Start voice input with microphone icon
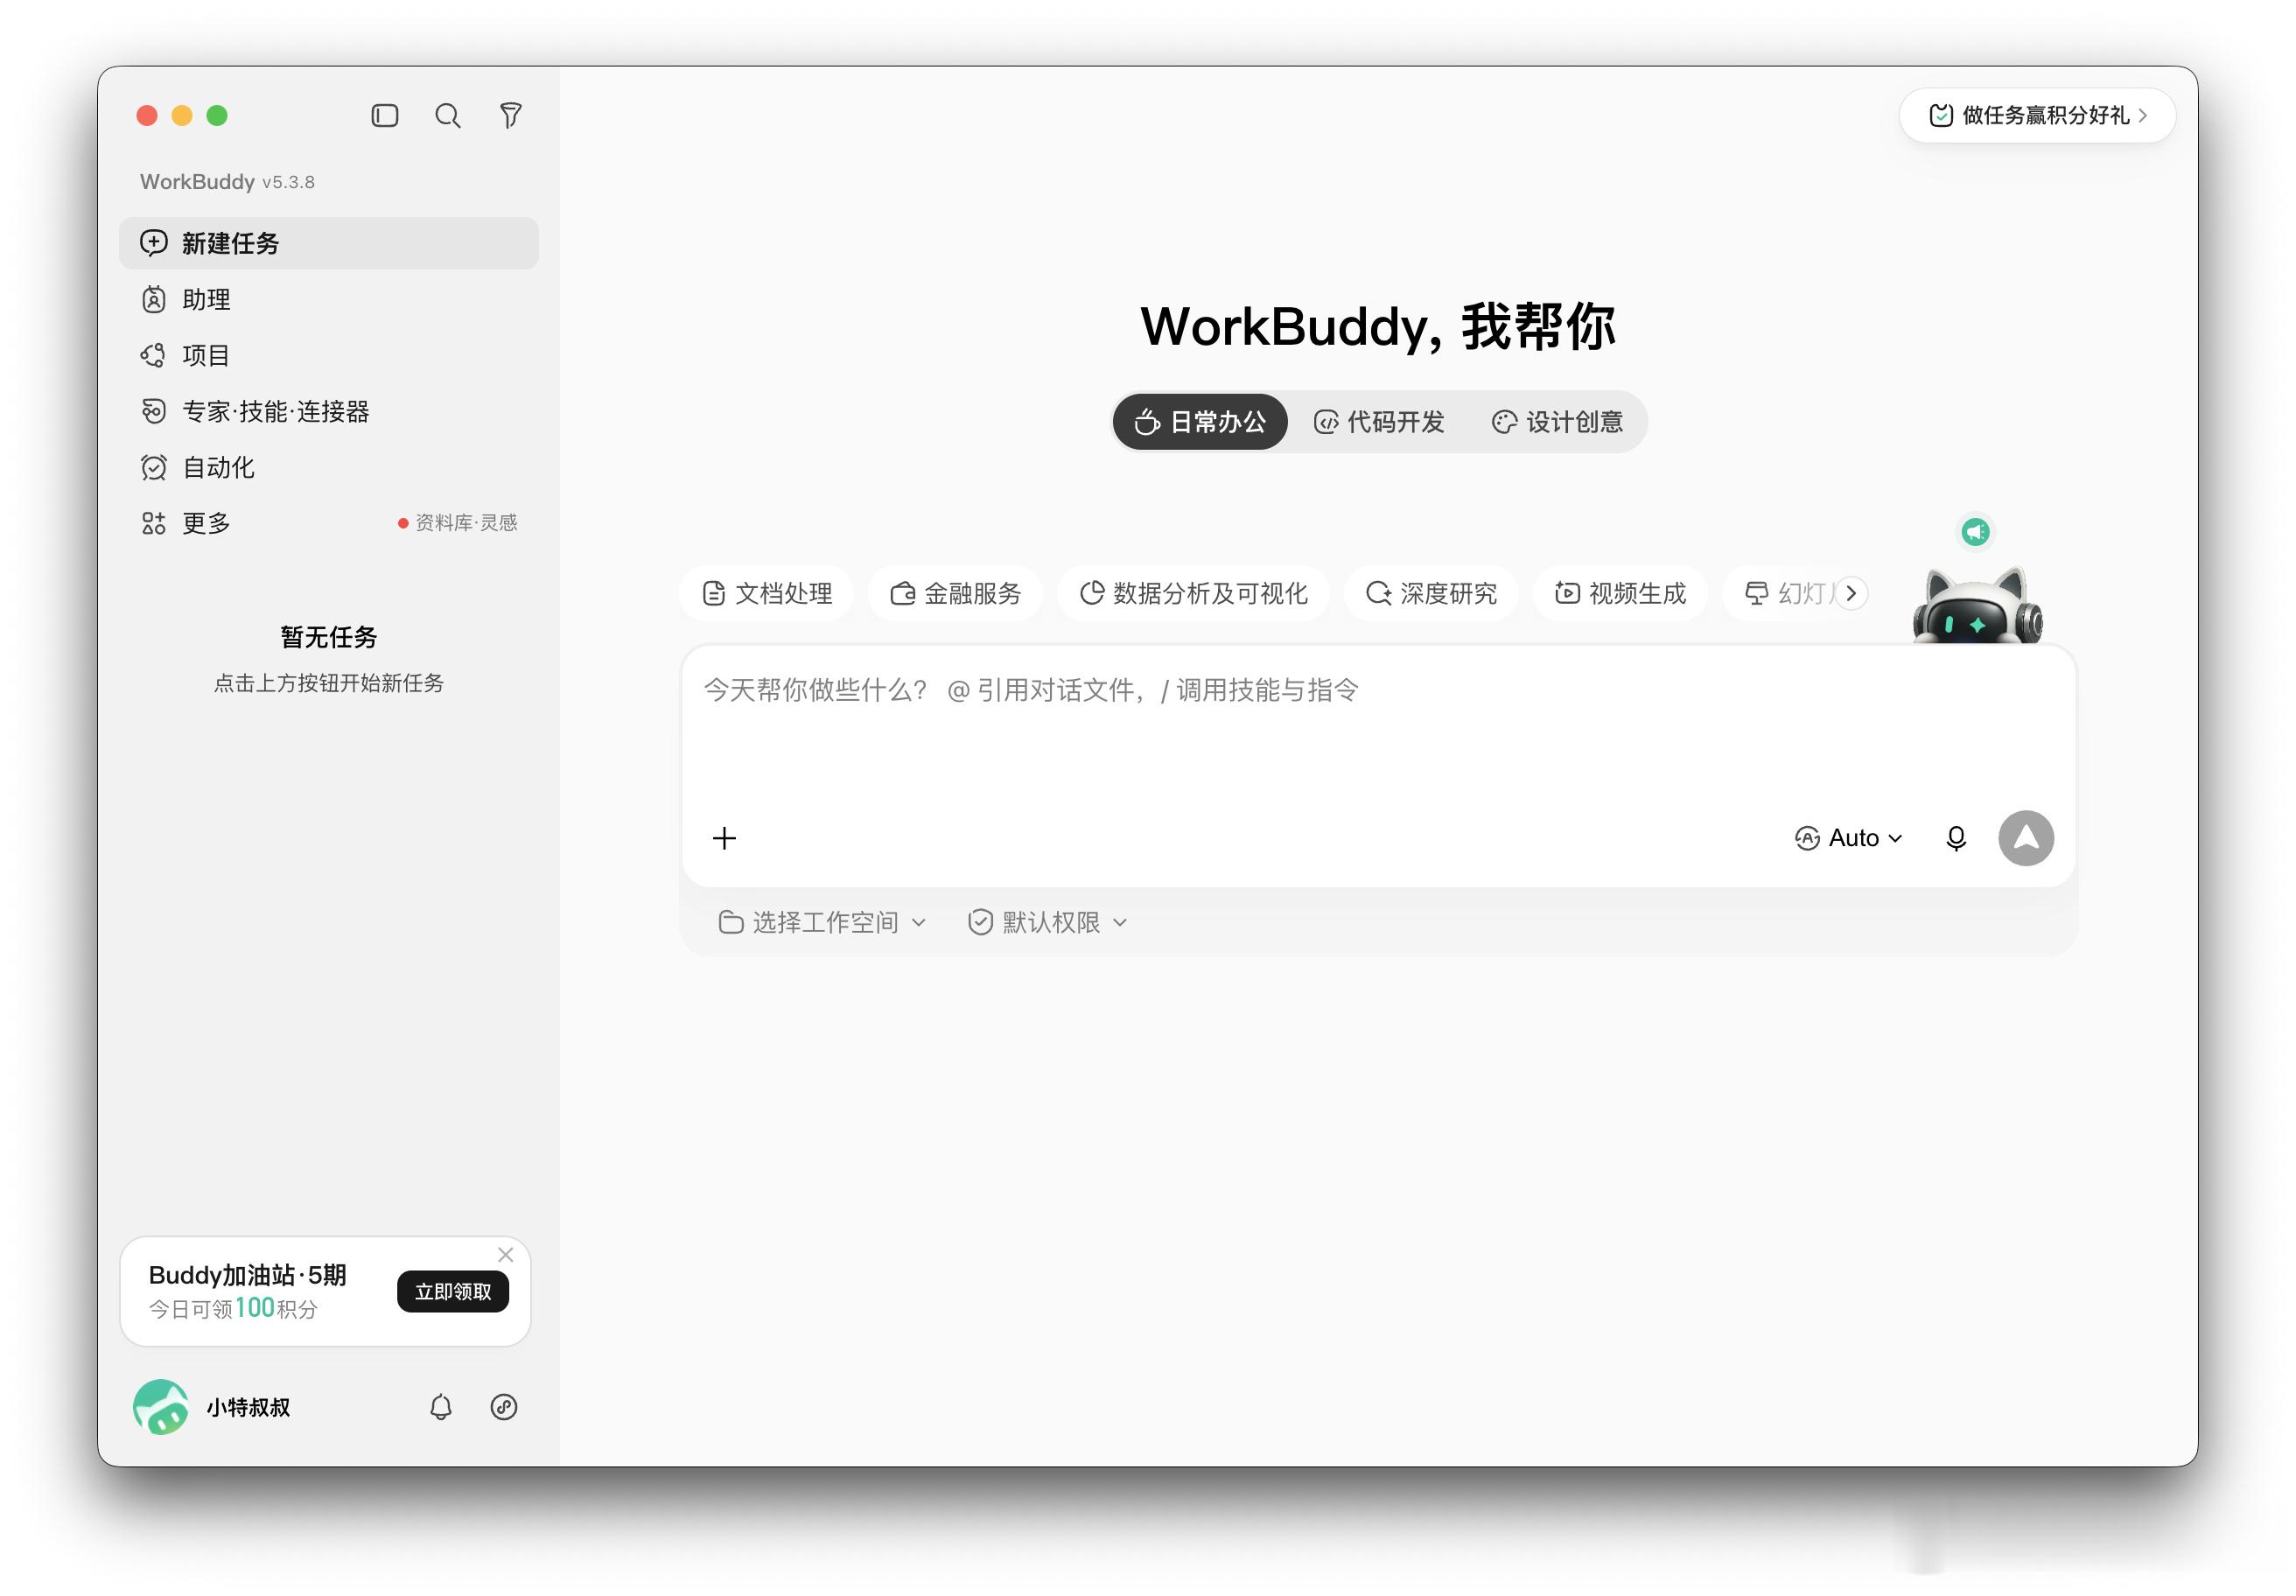Image resolution: width=2296 pixels, height=1596 pixels. pos(1956,838)
